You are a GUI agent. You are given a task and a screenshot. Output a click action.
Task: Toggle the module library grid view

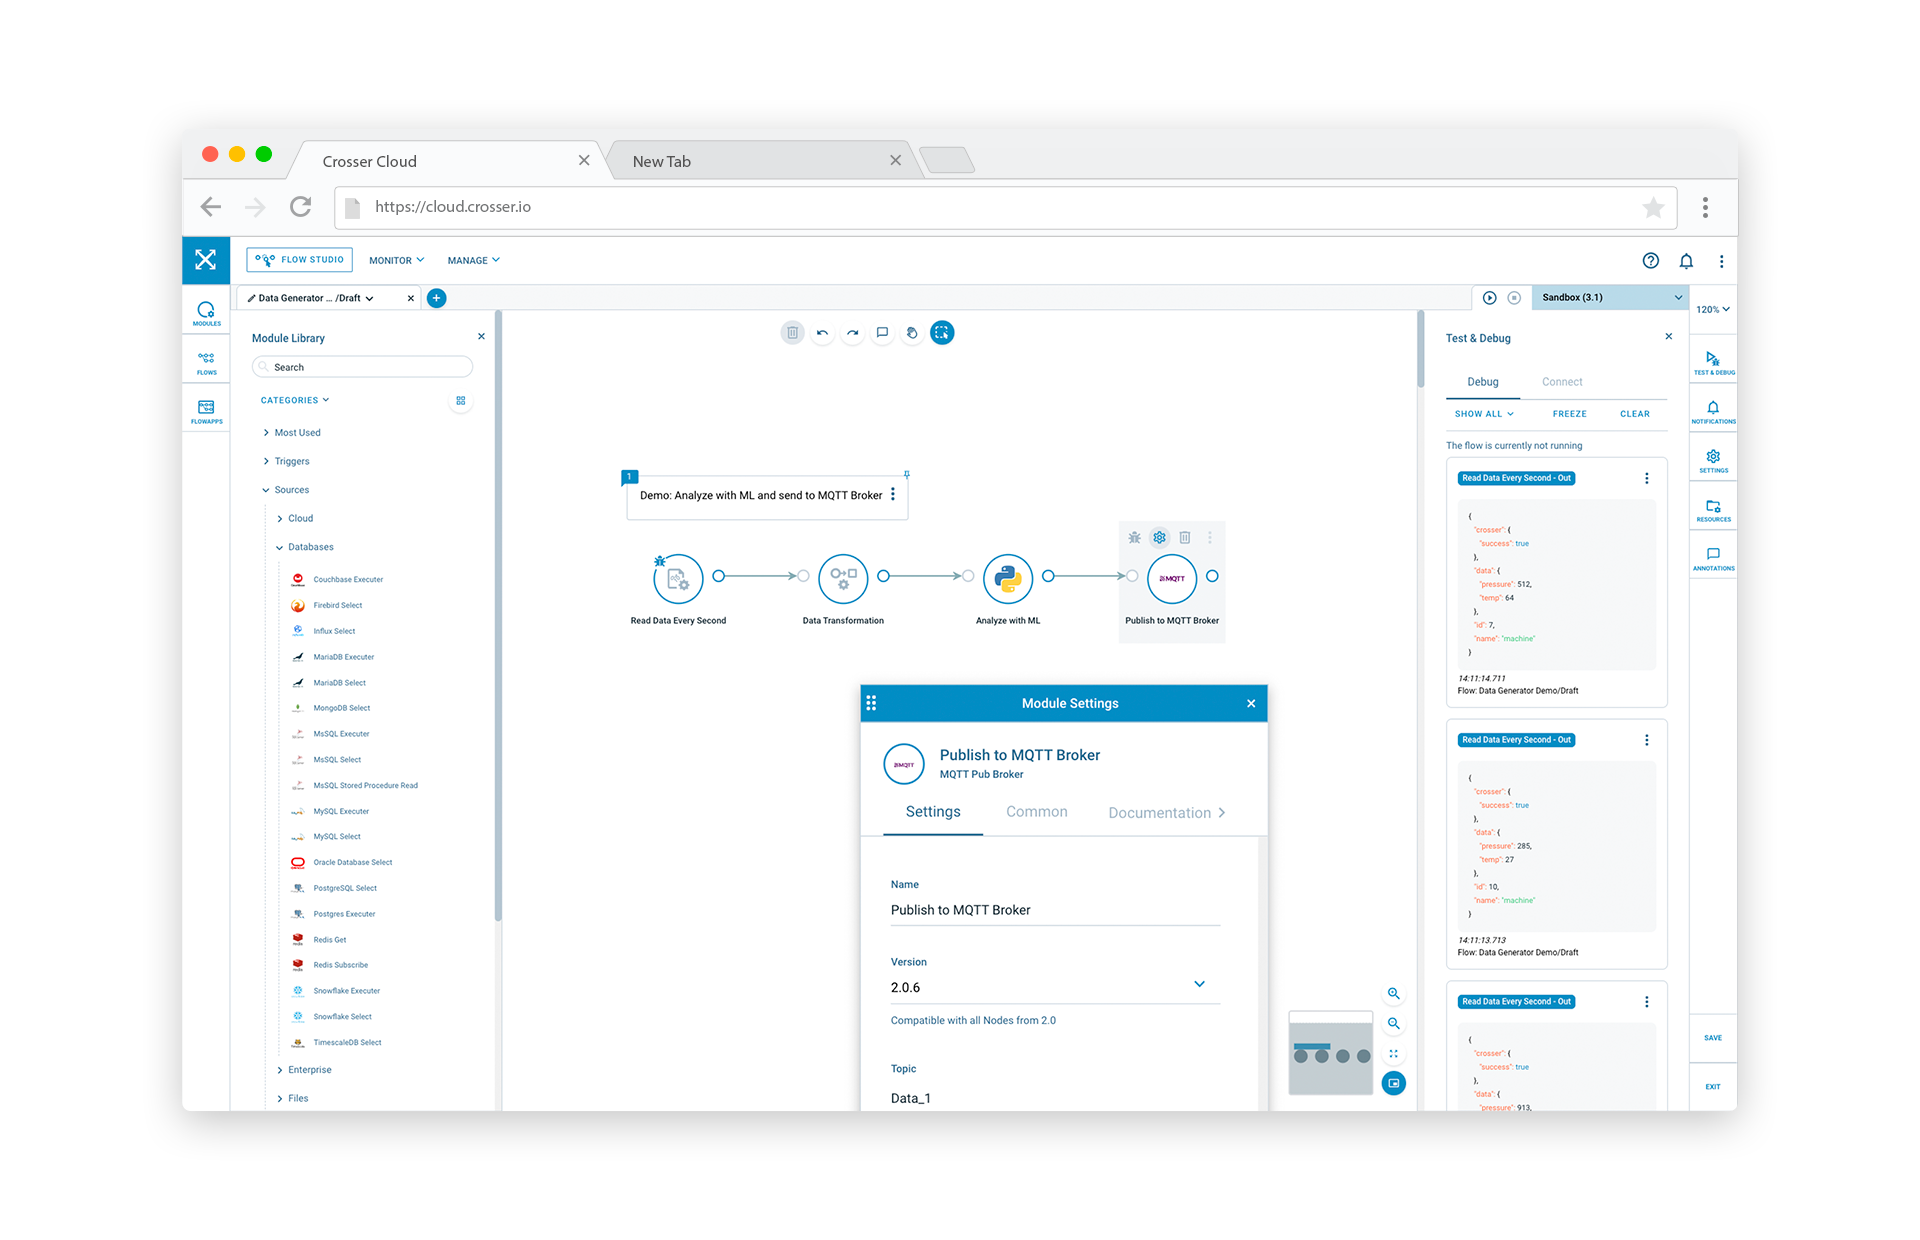click(x=461, y=401)
